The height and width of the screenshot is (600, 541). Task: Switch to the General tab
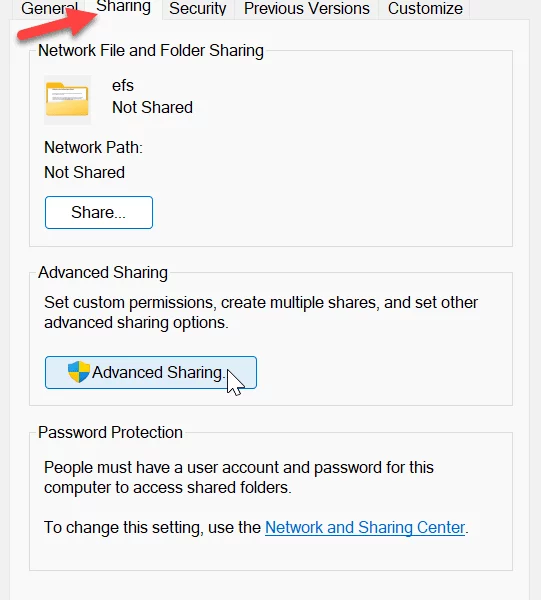tap(49, 9)
